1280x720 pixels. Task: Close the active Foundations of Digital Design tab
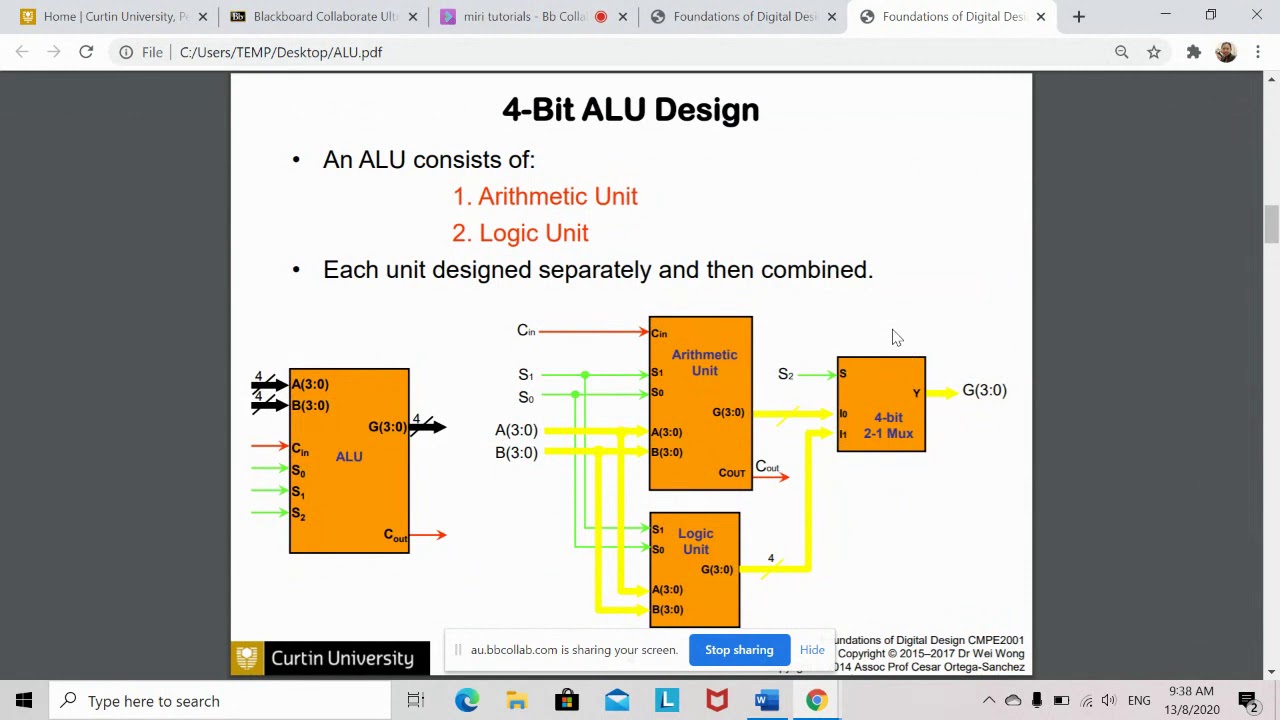[x=1041, y=17]
